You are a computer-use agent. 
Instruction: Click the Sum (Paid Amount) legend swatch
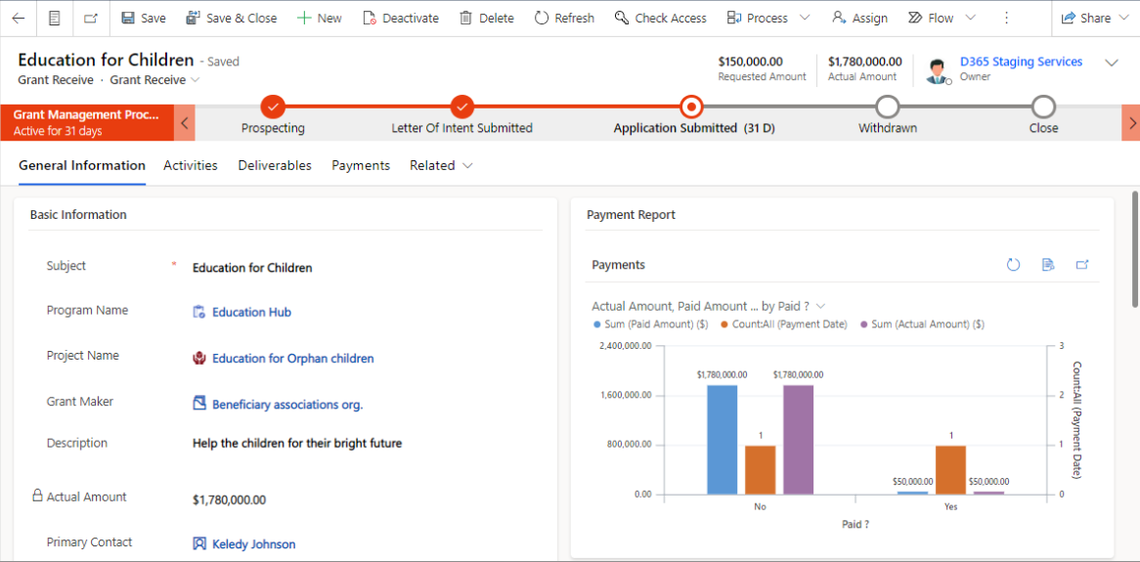coord(597,324)
